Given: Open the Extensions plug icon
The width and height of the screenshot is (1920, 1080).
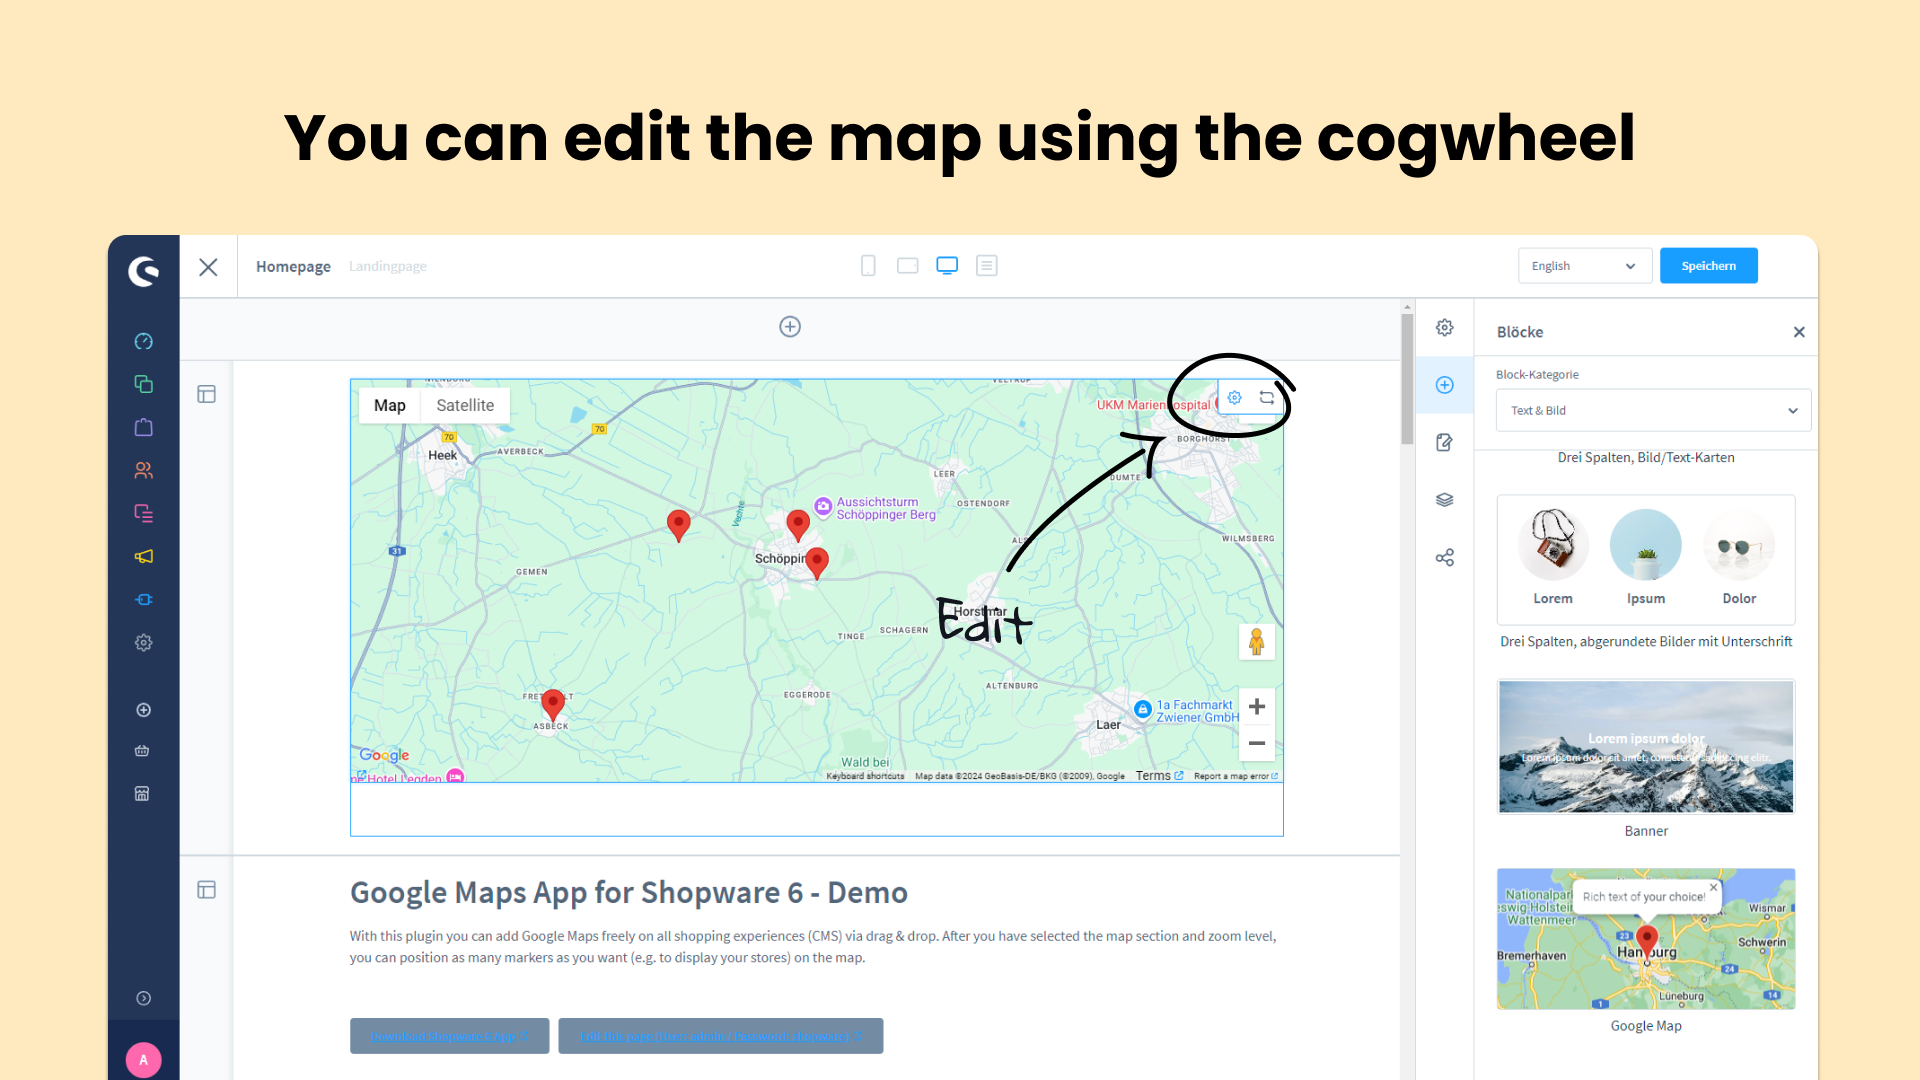Looking at the screenshot, I should coord(143,599).
